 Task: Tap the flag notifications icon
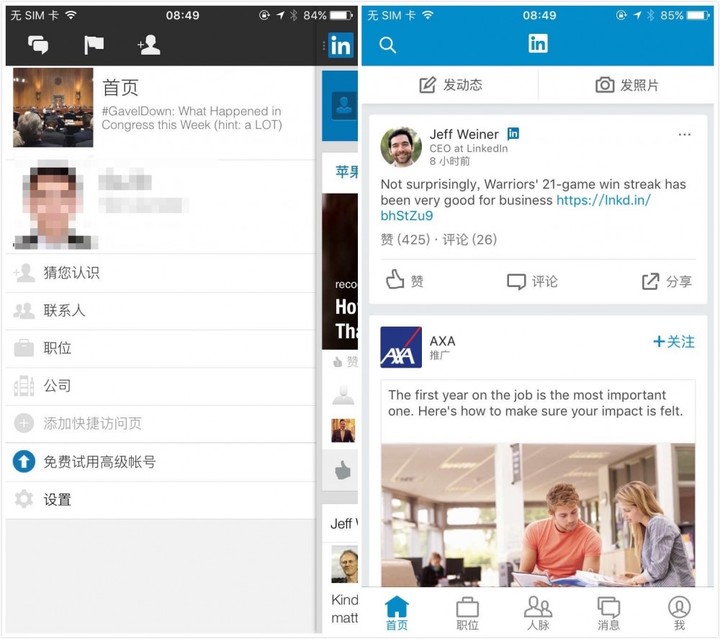(93, 45)
